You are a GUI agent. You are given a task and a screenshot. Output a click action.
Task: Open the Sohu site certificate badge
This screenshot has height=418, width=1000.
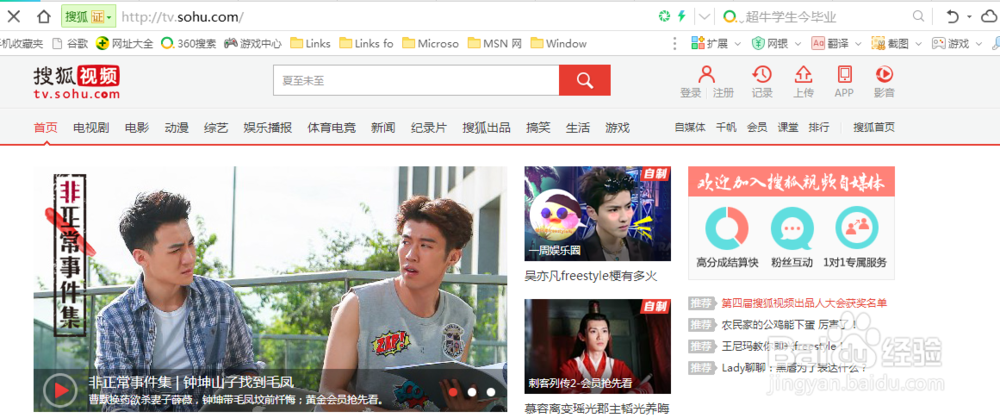click(89, 17)
